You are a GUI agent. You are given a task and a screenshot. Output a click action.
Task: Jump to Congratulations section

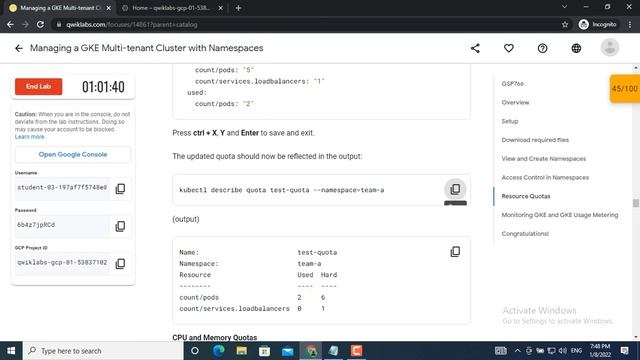525,233
